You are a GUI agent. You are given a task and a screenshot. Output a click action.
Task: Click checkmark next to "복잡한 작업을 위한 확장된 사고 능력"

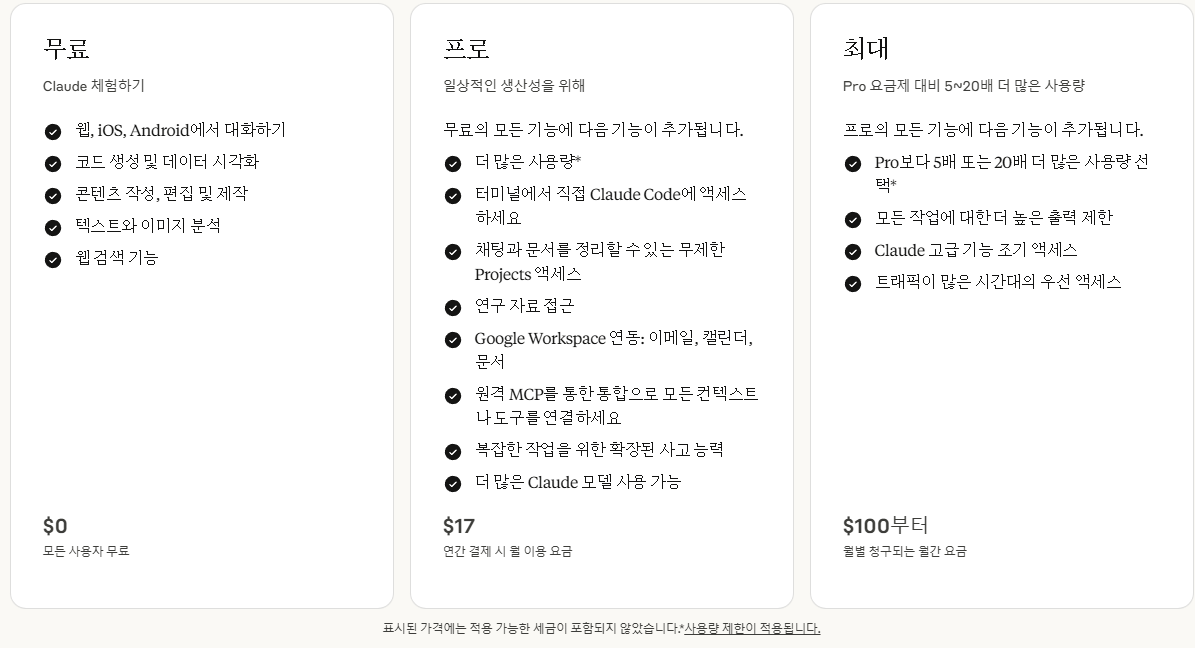(x=452, y=451)
